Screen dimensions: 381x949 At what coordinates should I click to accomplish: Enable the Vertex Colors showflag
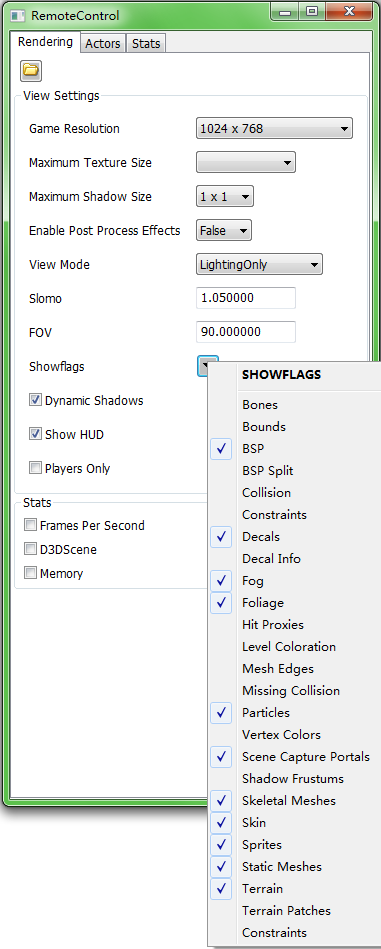pos(295,735)
